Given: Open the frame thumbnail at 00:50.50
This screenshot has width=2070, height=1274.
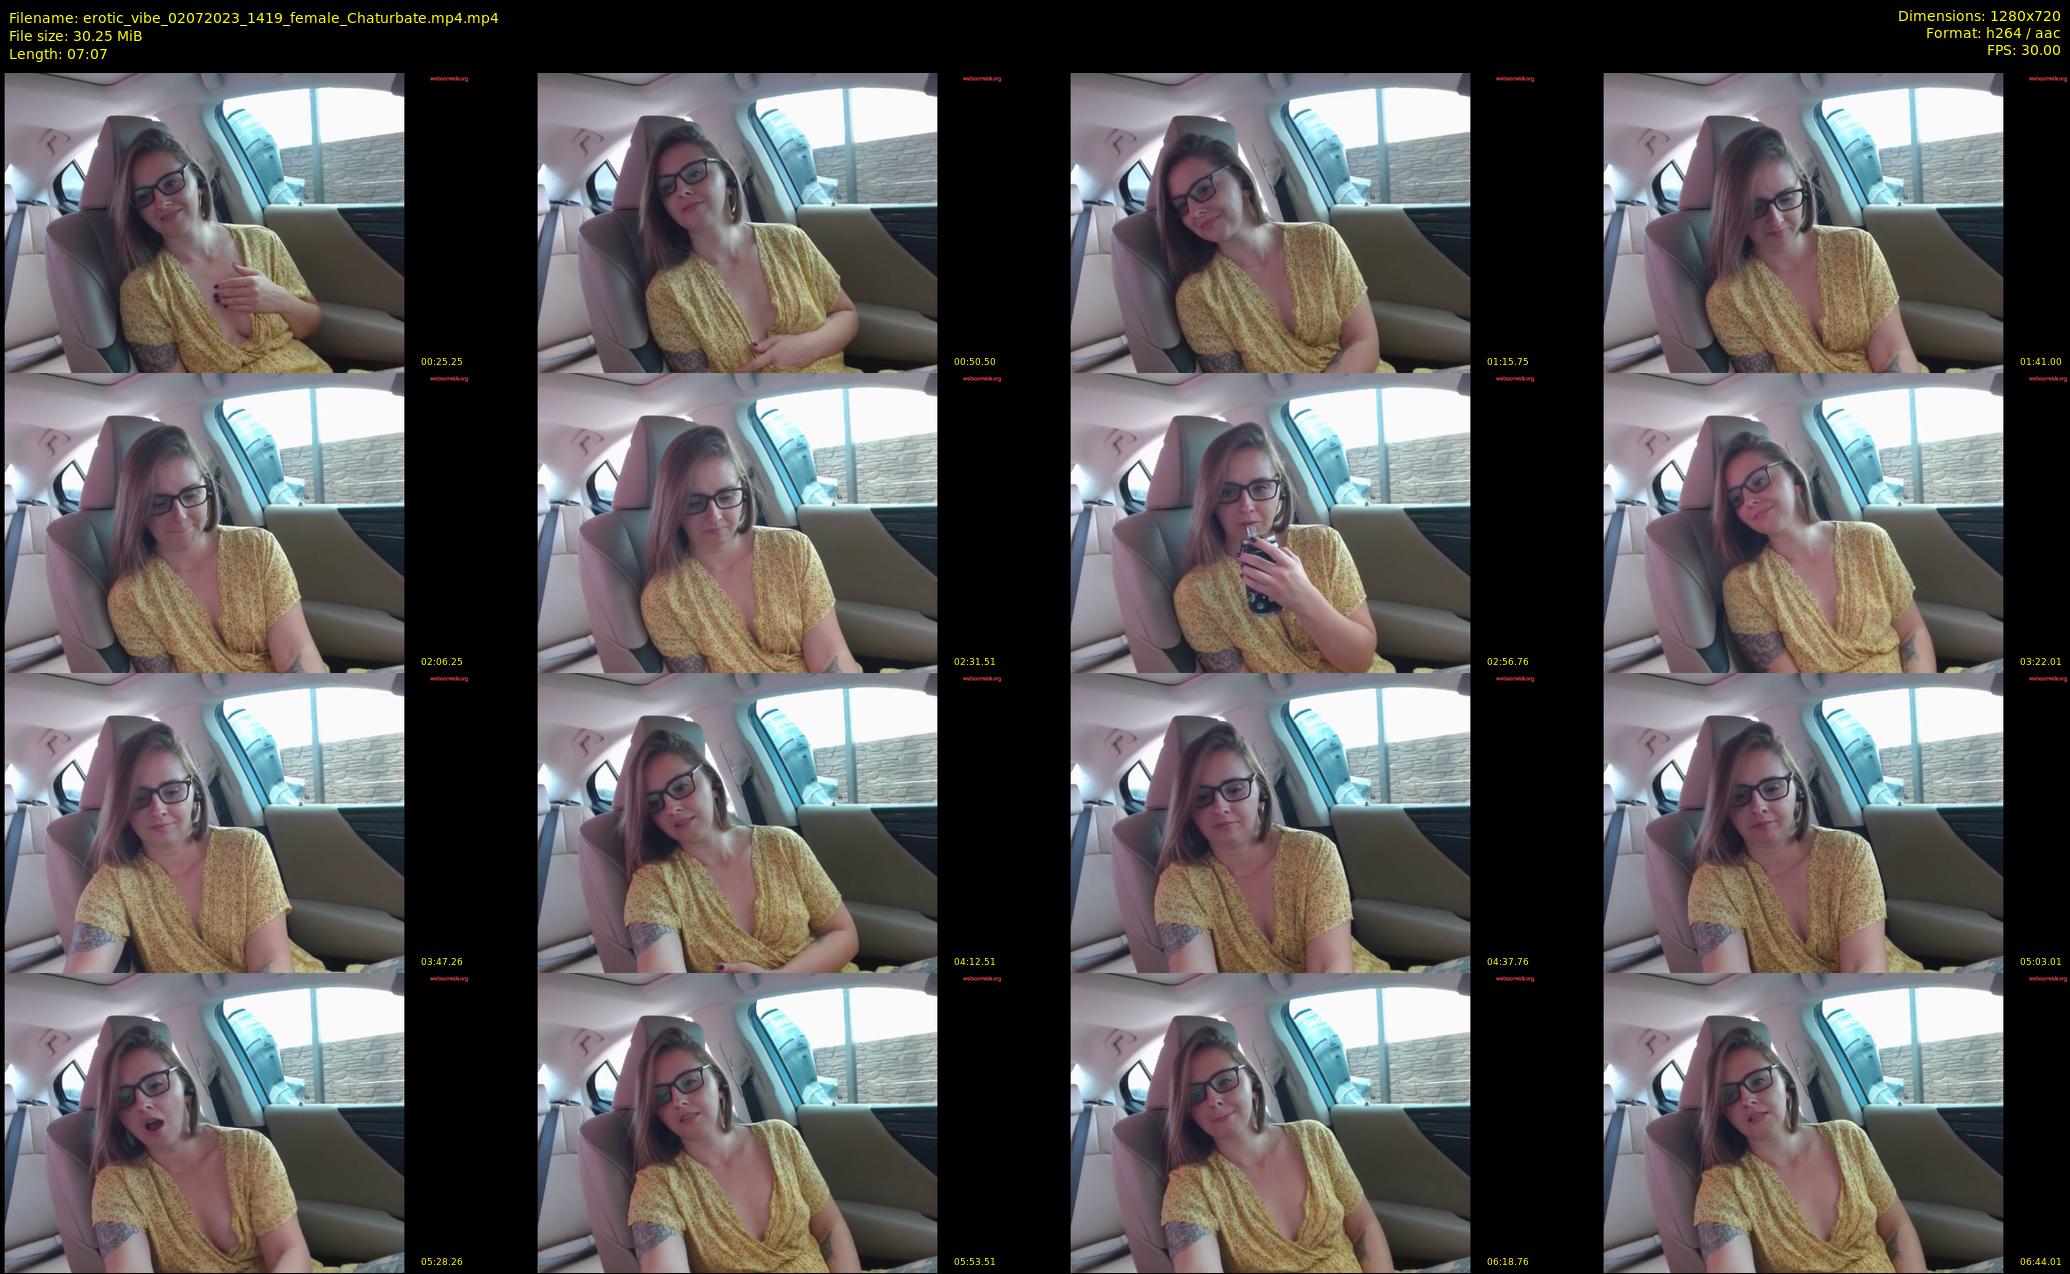Looking at the screenshot, I should pos(737,223).
